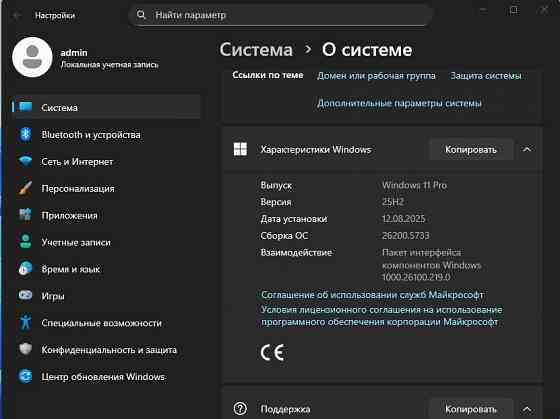Click the Windows logo icon in Характеристики Windows
560x419 pixels.
240,149
